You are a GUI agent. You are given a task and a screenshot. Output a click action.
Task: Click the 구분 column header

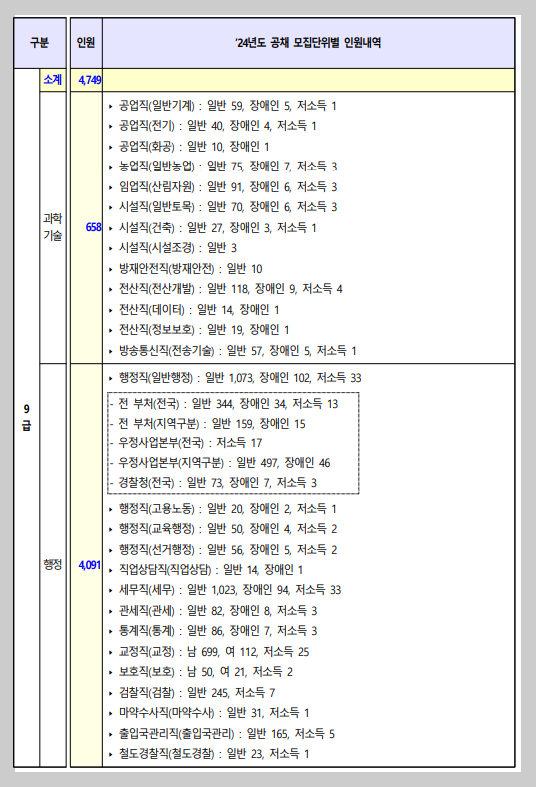40,43
